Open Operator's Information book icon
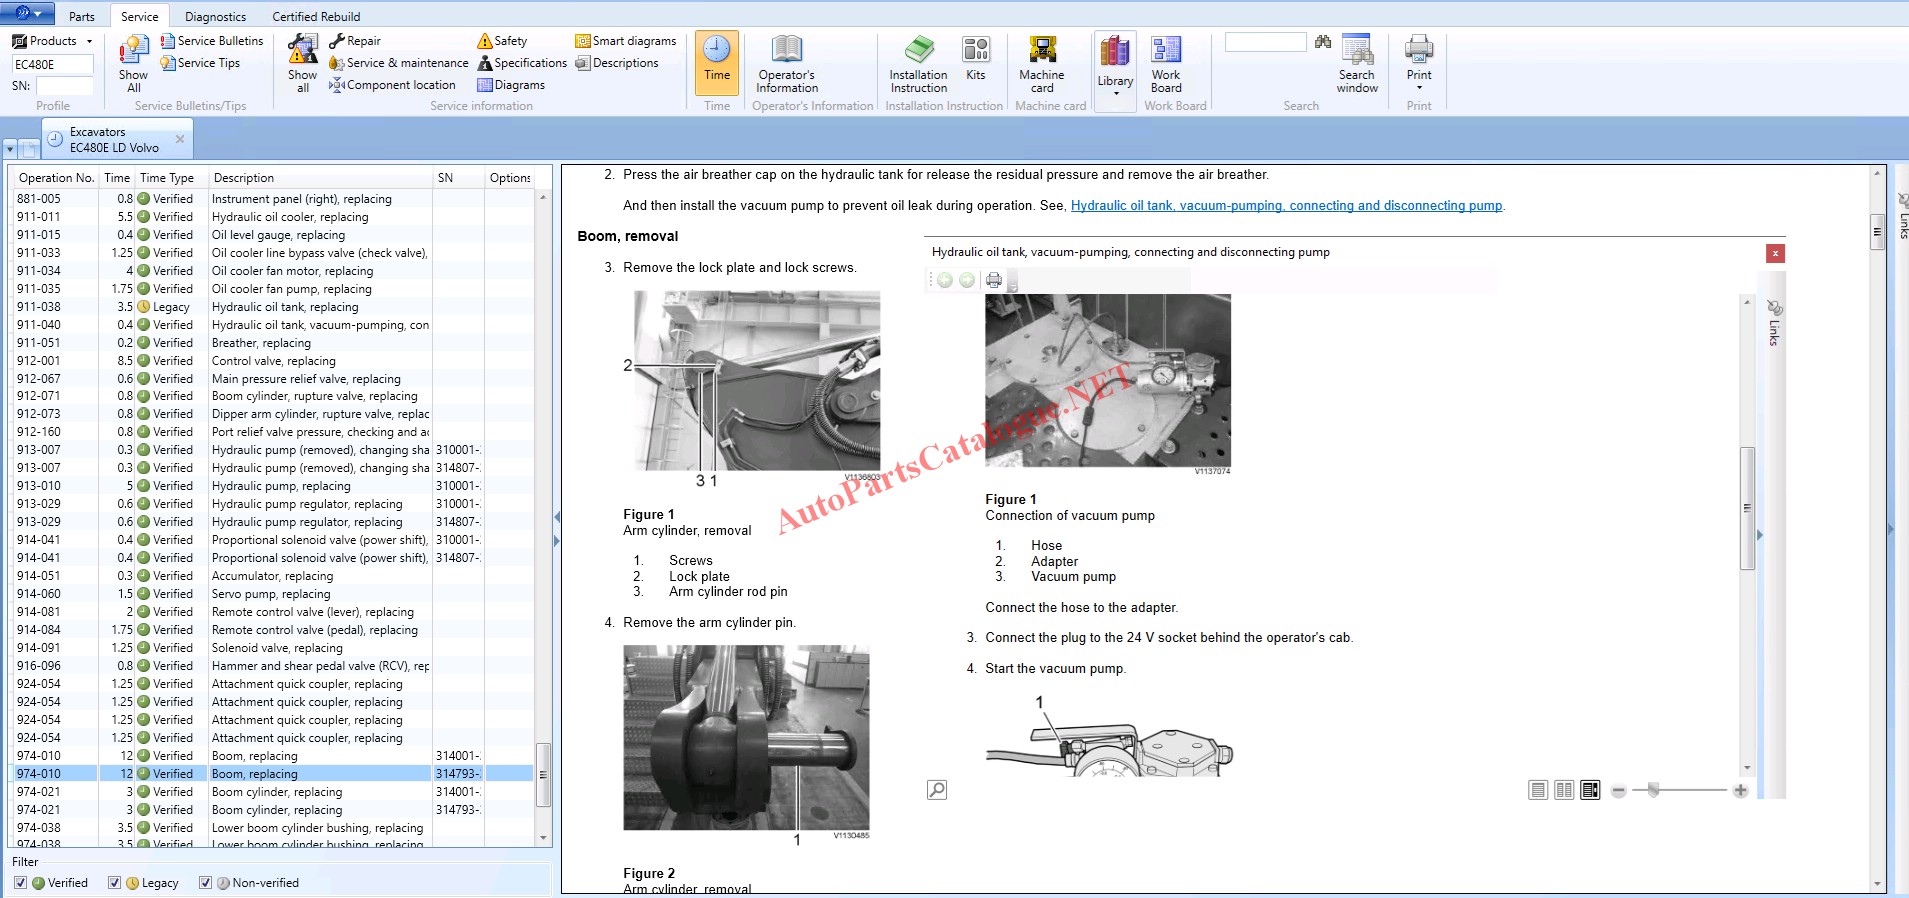 coord(786,51)
